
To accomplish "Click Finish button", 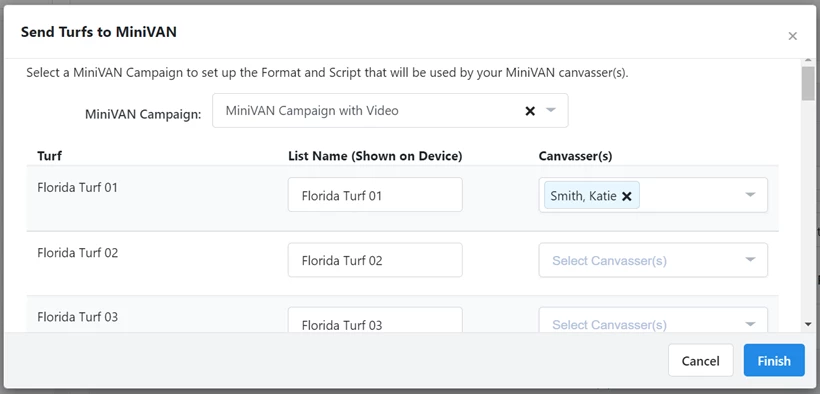I will pyautogui.click(x=774, y=361).
